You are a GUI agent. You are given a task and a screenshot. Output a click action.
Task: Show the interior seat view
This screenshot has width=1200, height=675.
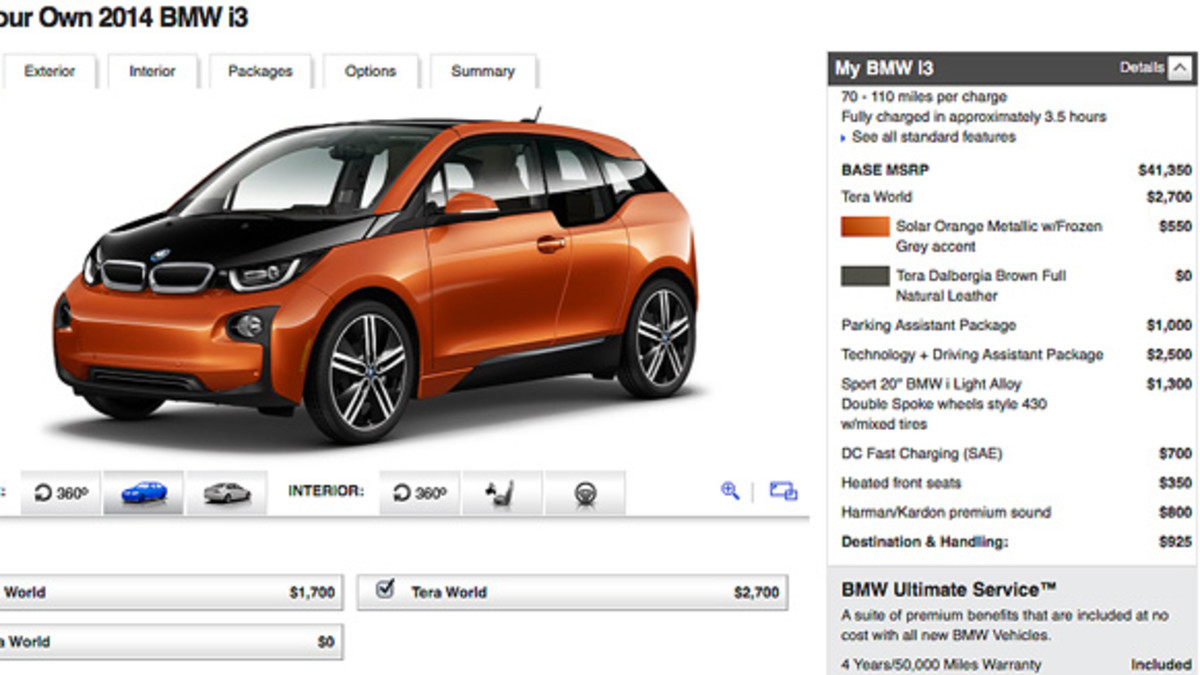coord(501,493)
